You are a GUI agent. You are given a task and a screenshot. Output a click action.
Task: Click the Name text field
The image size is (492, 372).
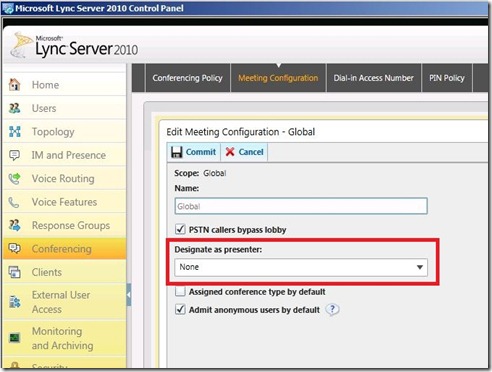coord(301,206)
